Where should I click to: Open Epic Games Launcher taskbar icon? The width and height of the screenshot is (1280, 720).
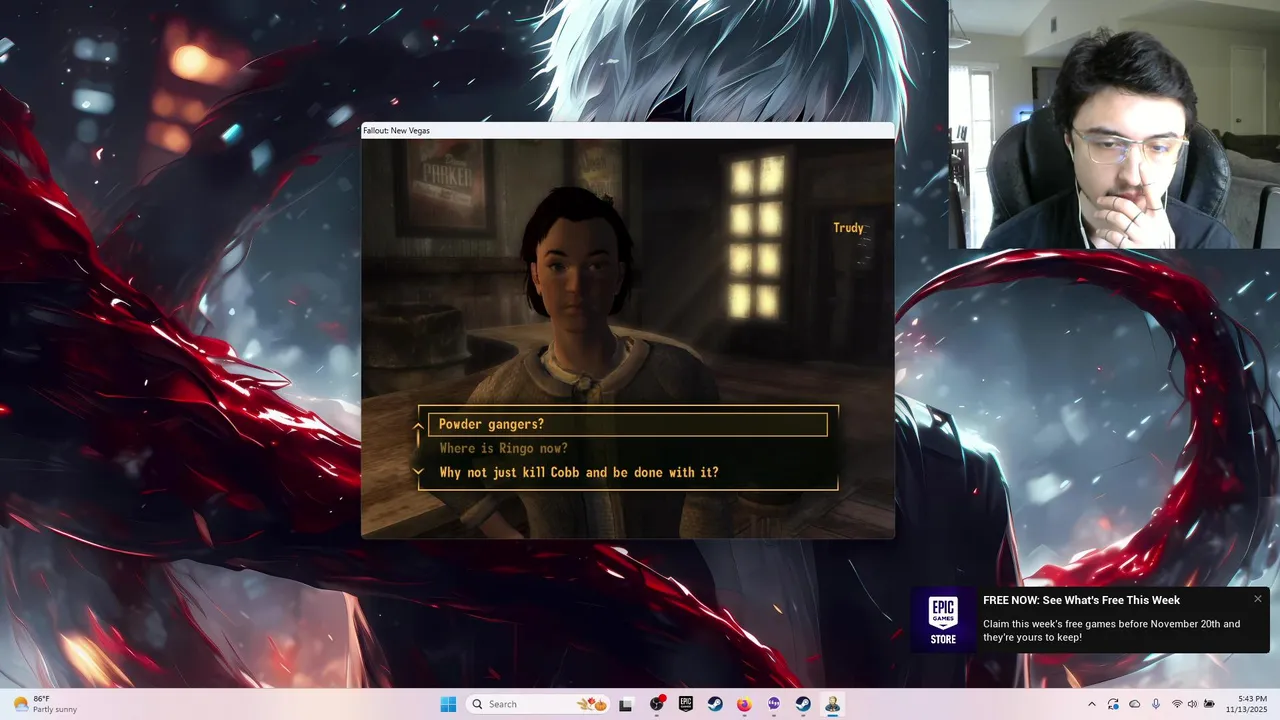point(686,704)
